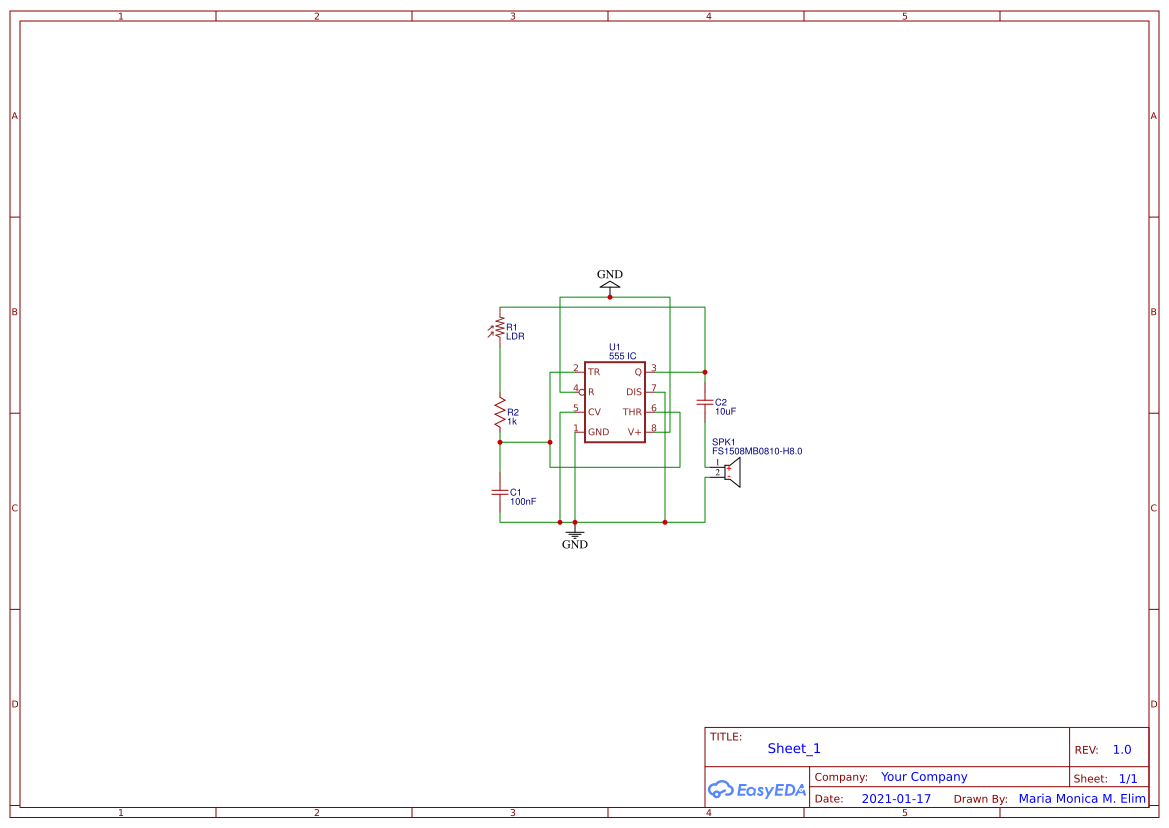This screenshot has width=1169, height=828.
Task: Click the R2 1k resistor symbol
Action: 500,413
